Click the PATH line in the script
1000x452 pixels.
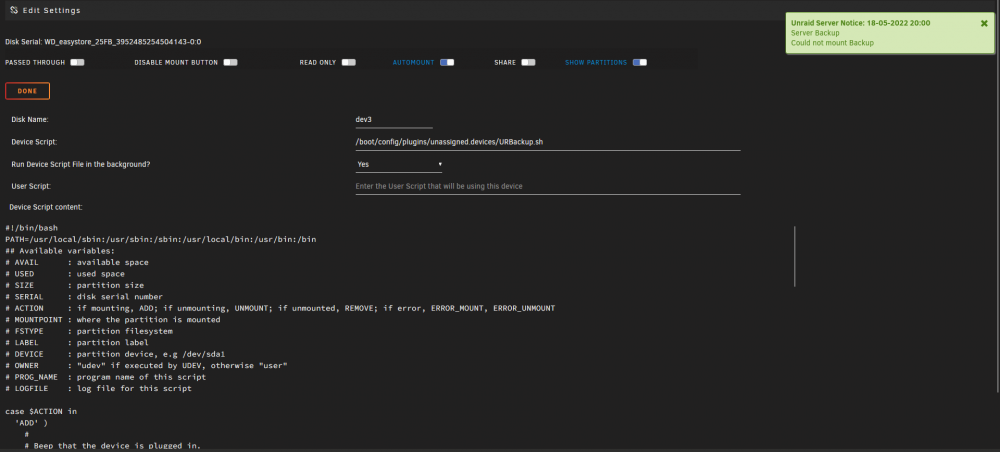point(161,239)
